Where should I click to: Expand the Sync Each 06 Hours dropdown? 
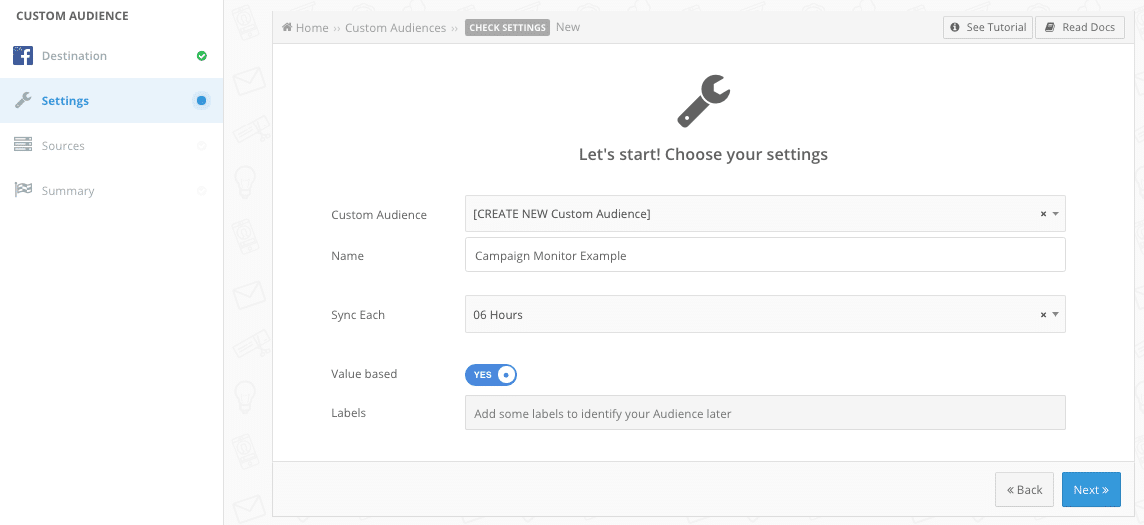765,314
